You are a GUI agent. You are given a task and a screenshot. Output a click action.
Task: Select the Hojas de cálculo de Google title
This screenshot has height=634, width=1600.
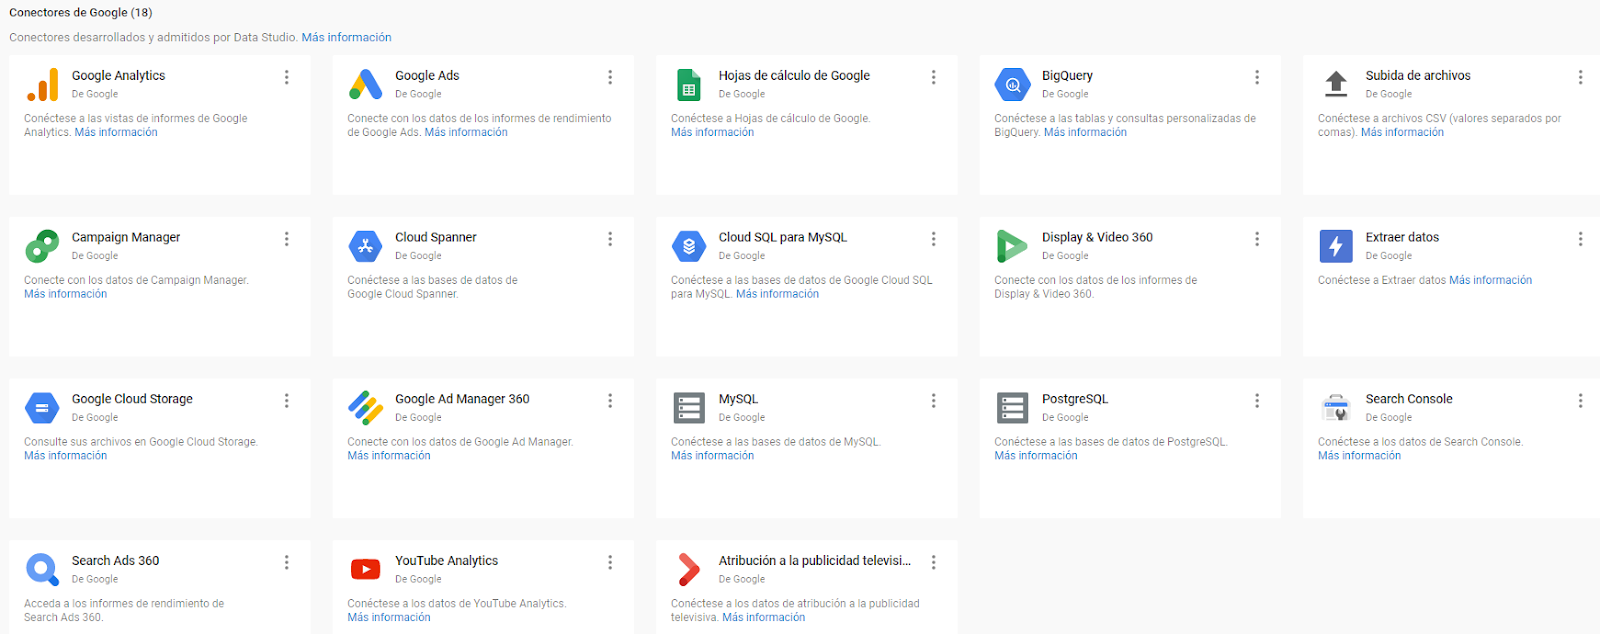coord(794,75)
